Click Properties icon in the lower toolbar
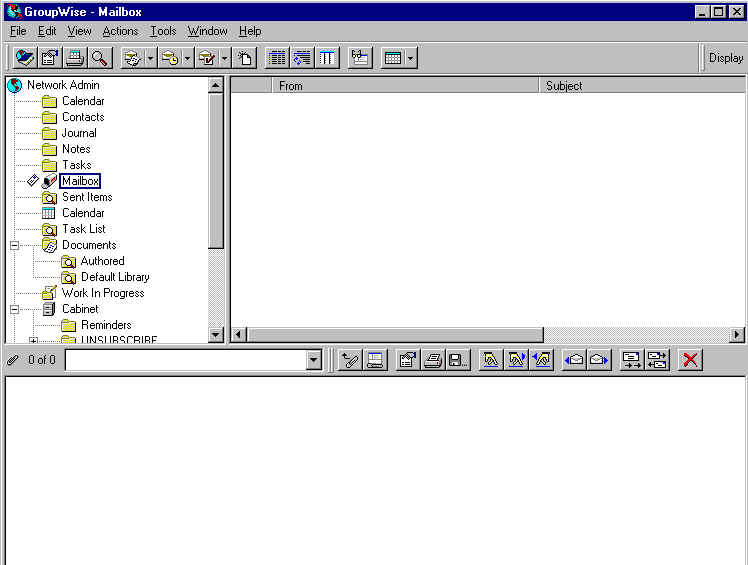 [408, 360]
